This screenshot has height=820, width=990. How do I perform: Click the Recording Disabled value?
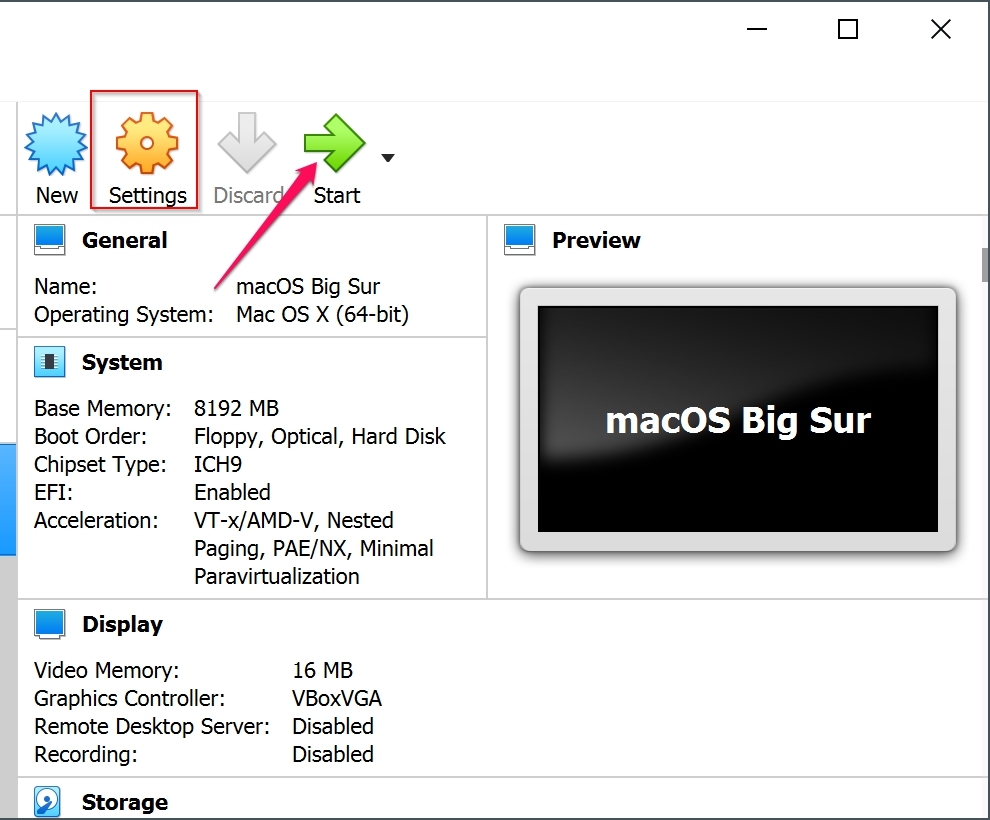tap(333, 754)
